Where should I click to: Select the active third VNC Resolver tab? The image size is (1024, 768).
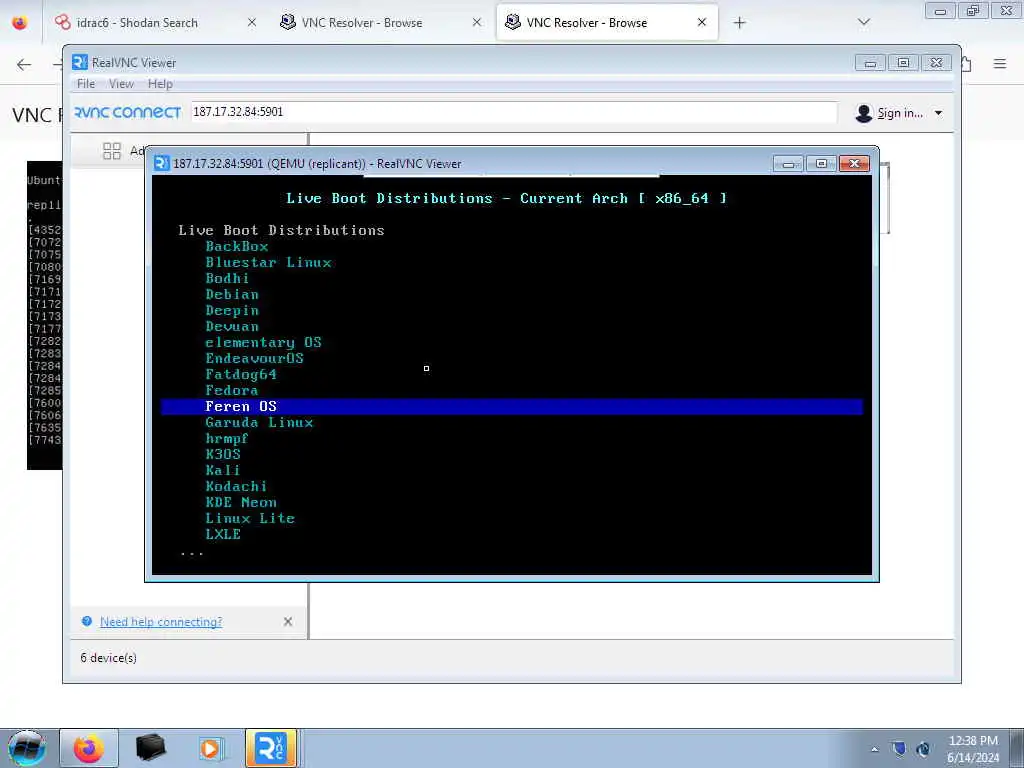tap(586, 22)
